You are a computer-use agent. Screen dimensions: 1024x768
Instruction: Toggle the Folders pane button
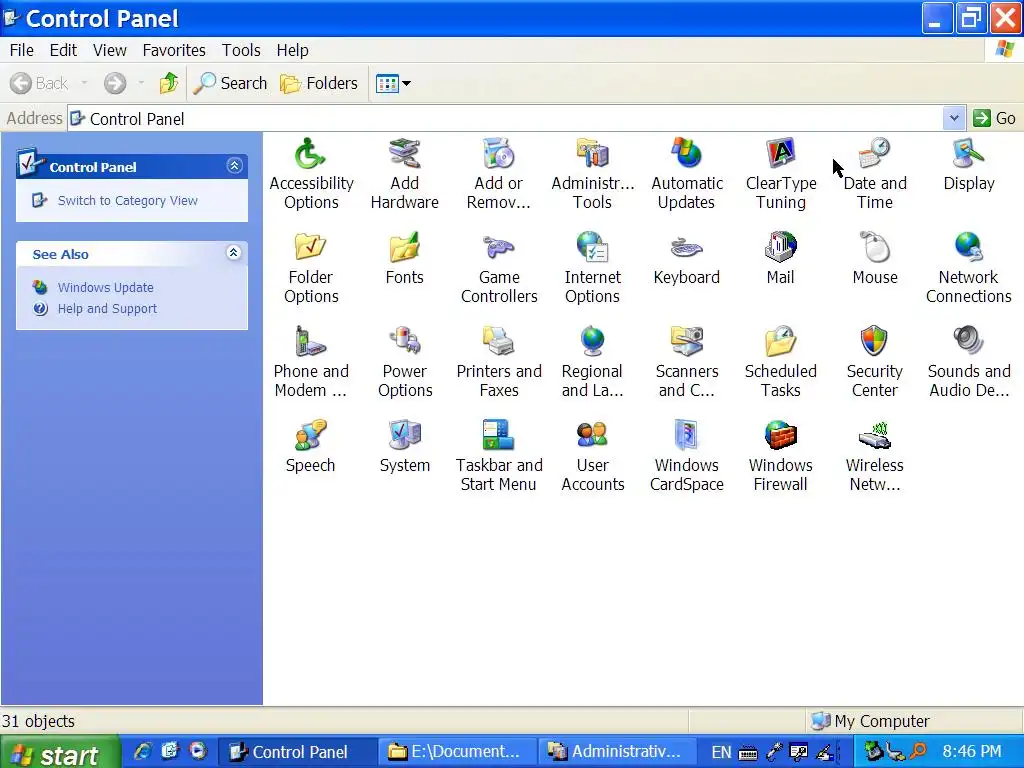(x=319, y=83)
